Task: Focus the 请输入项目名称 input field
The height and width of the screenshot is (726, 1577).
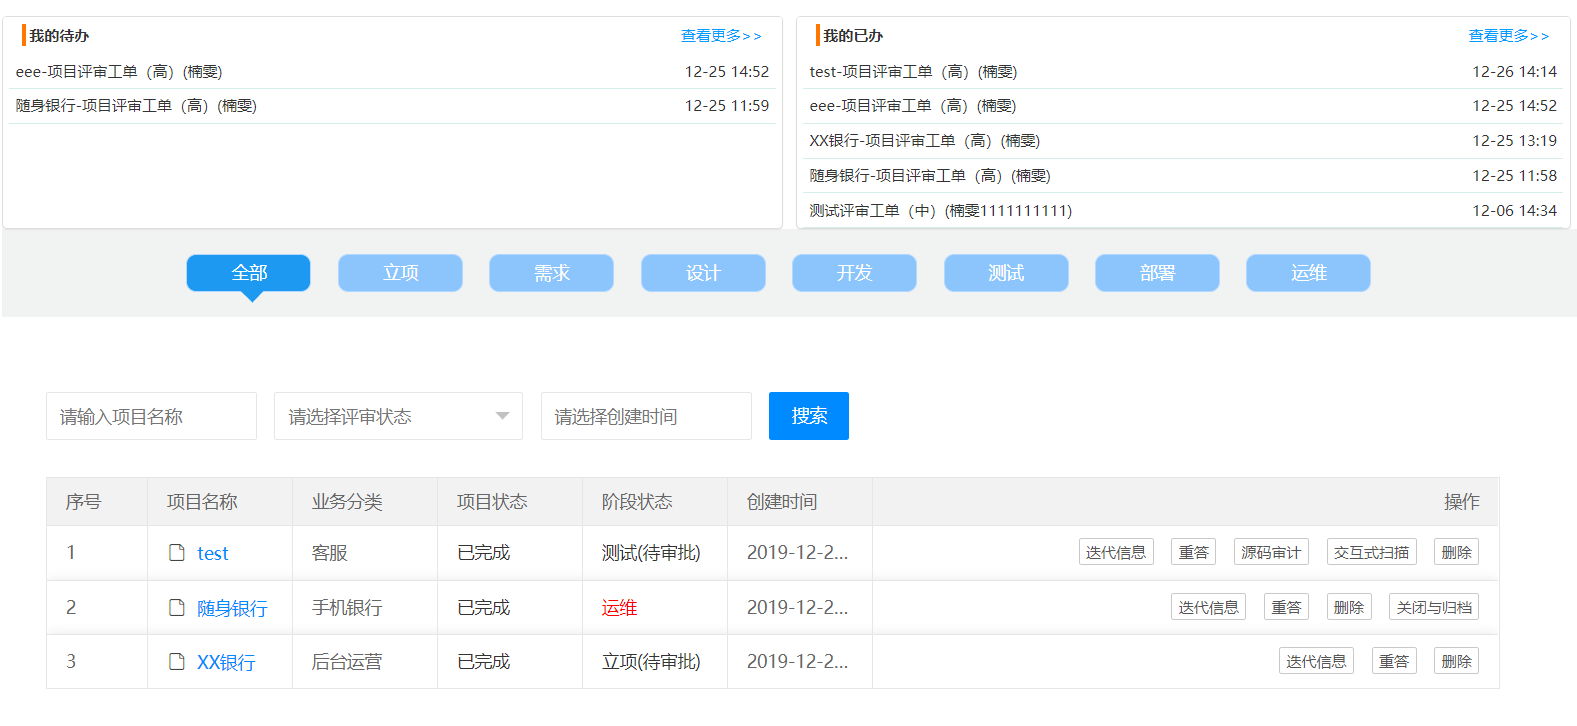Action: pyautogui.click(x=151, y=416)
